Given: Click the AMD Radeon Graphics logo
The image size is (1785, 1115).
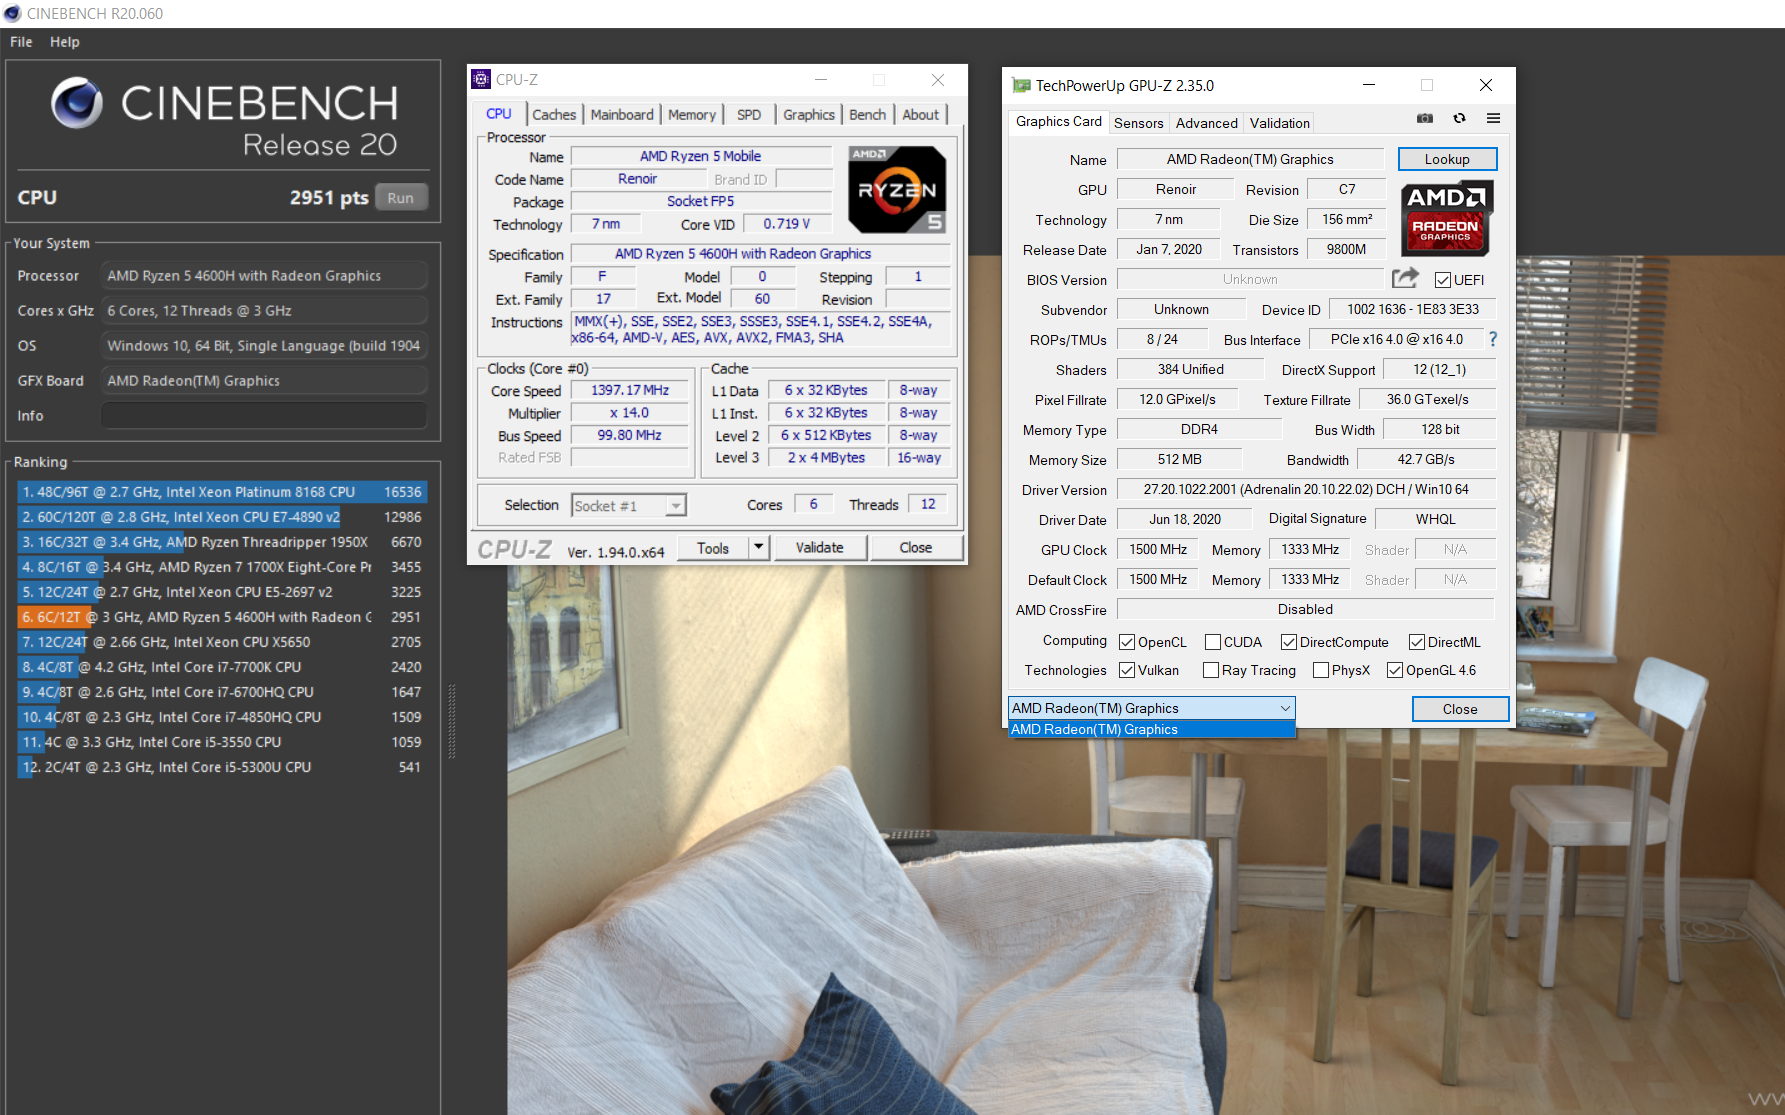Looking at the screenshot, I should (x=1445, y=218).
